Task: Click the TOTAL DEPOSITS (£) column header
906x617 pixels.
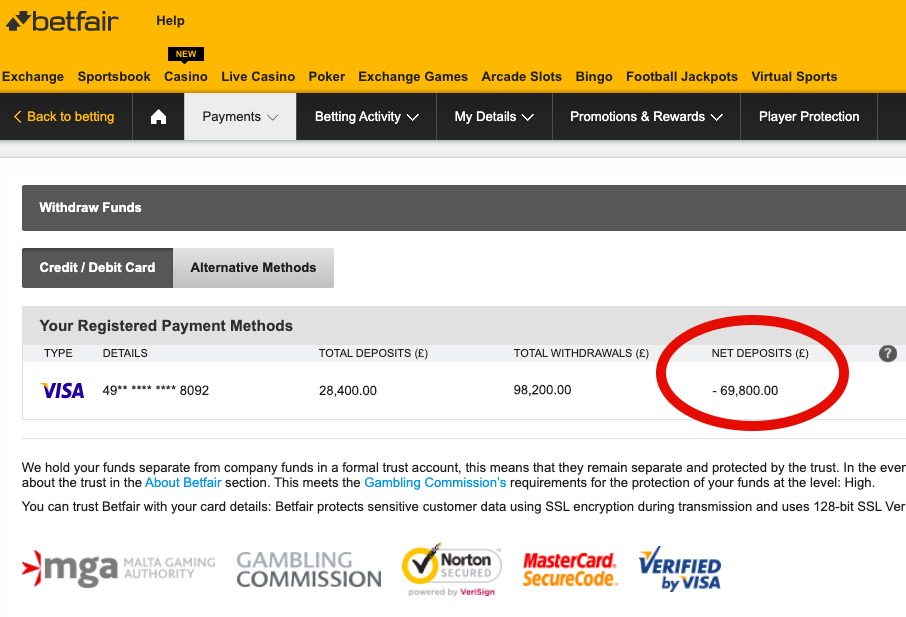Action: 373,353
